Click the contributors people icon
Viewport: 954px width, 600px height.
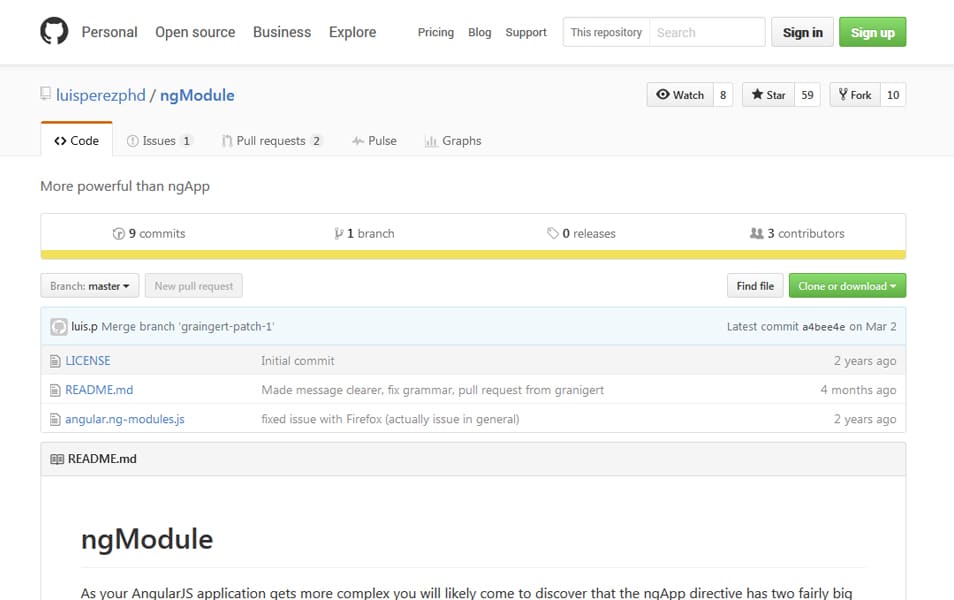pyautogui.click(x=756, y=233)
